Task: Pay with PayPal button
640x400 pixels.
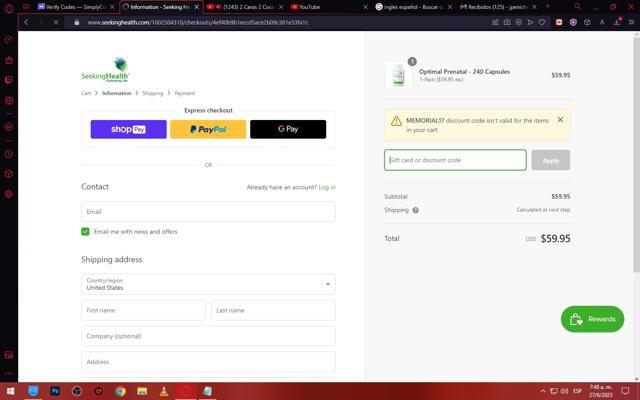Action: coord(208,129)
